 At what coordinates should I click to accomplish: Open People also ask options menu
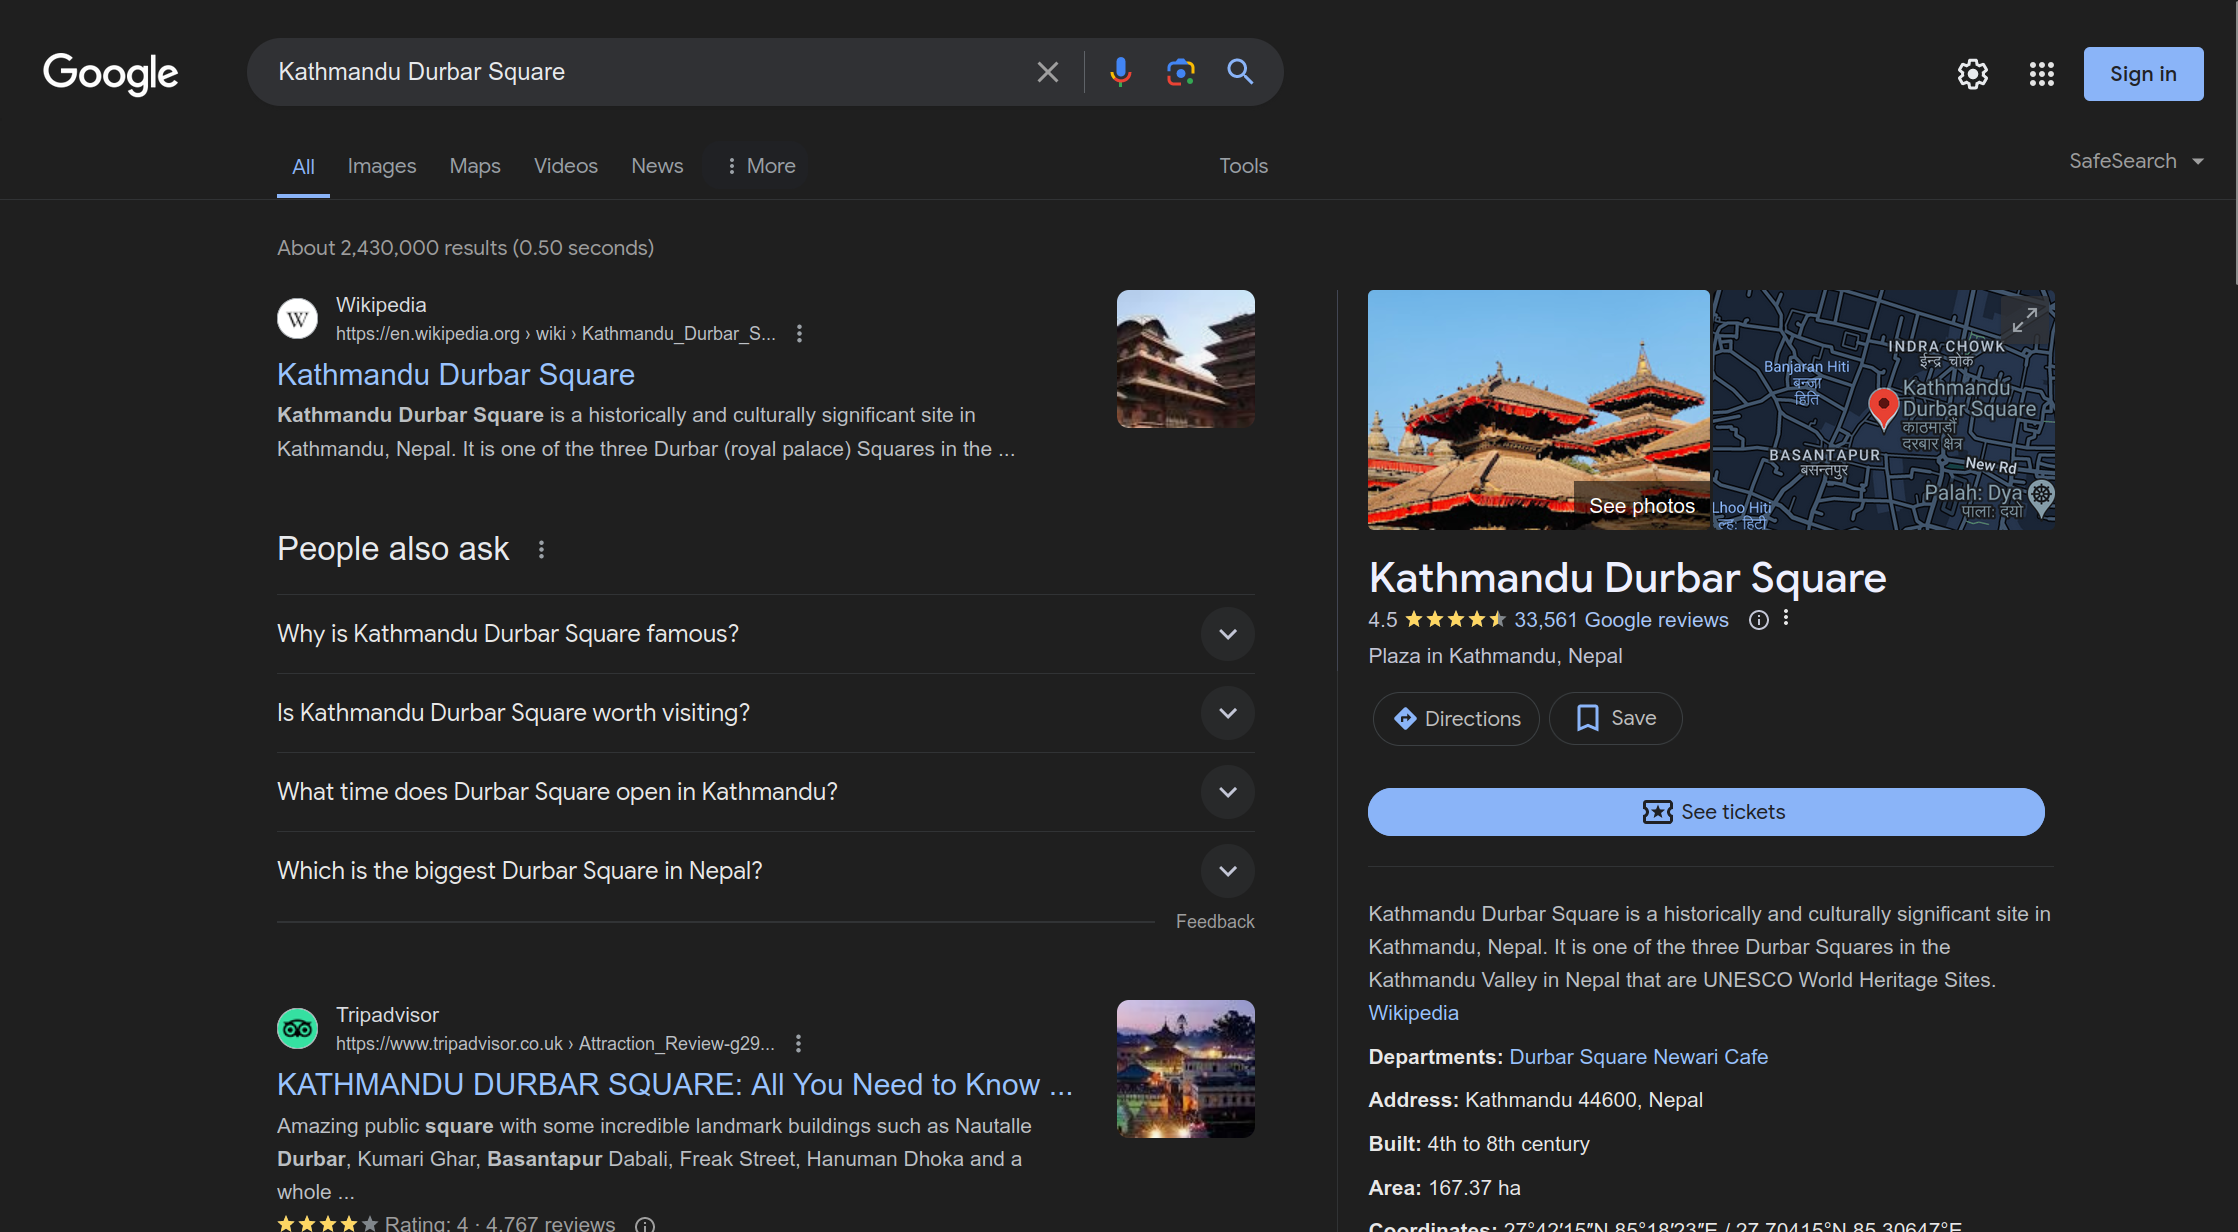541,549
